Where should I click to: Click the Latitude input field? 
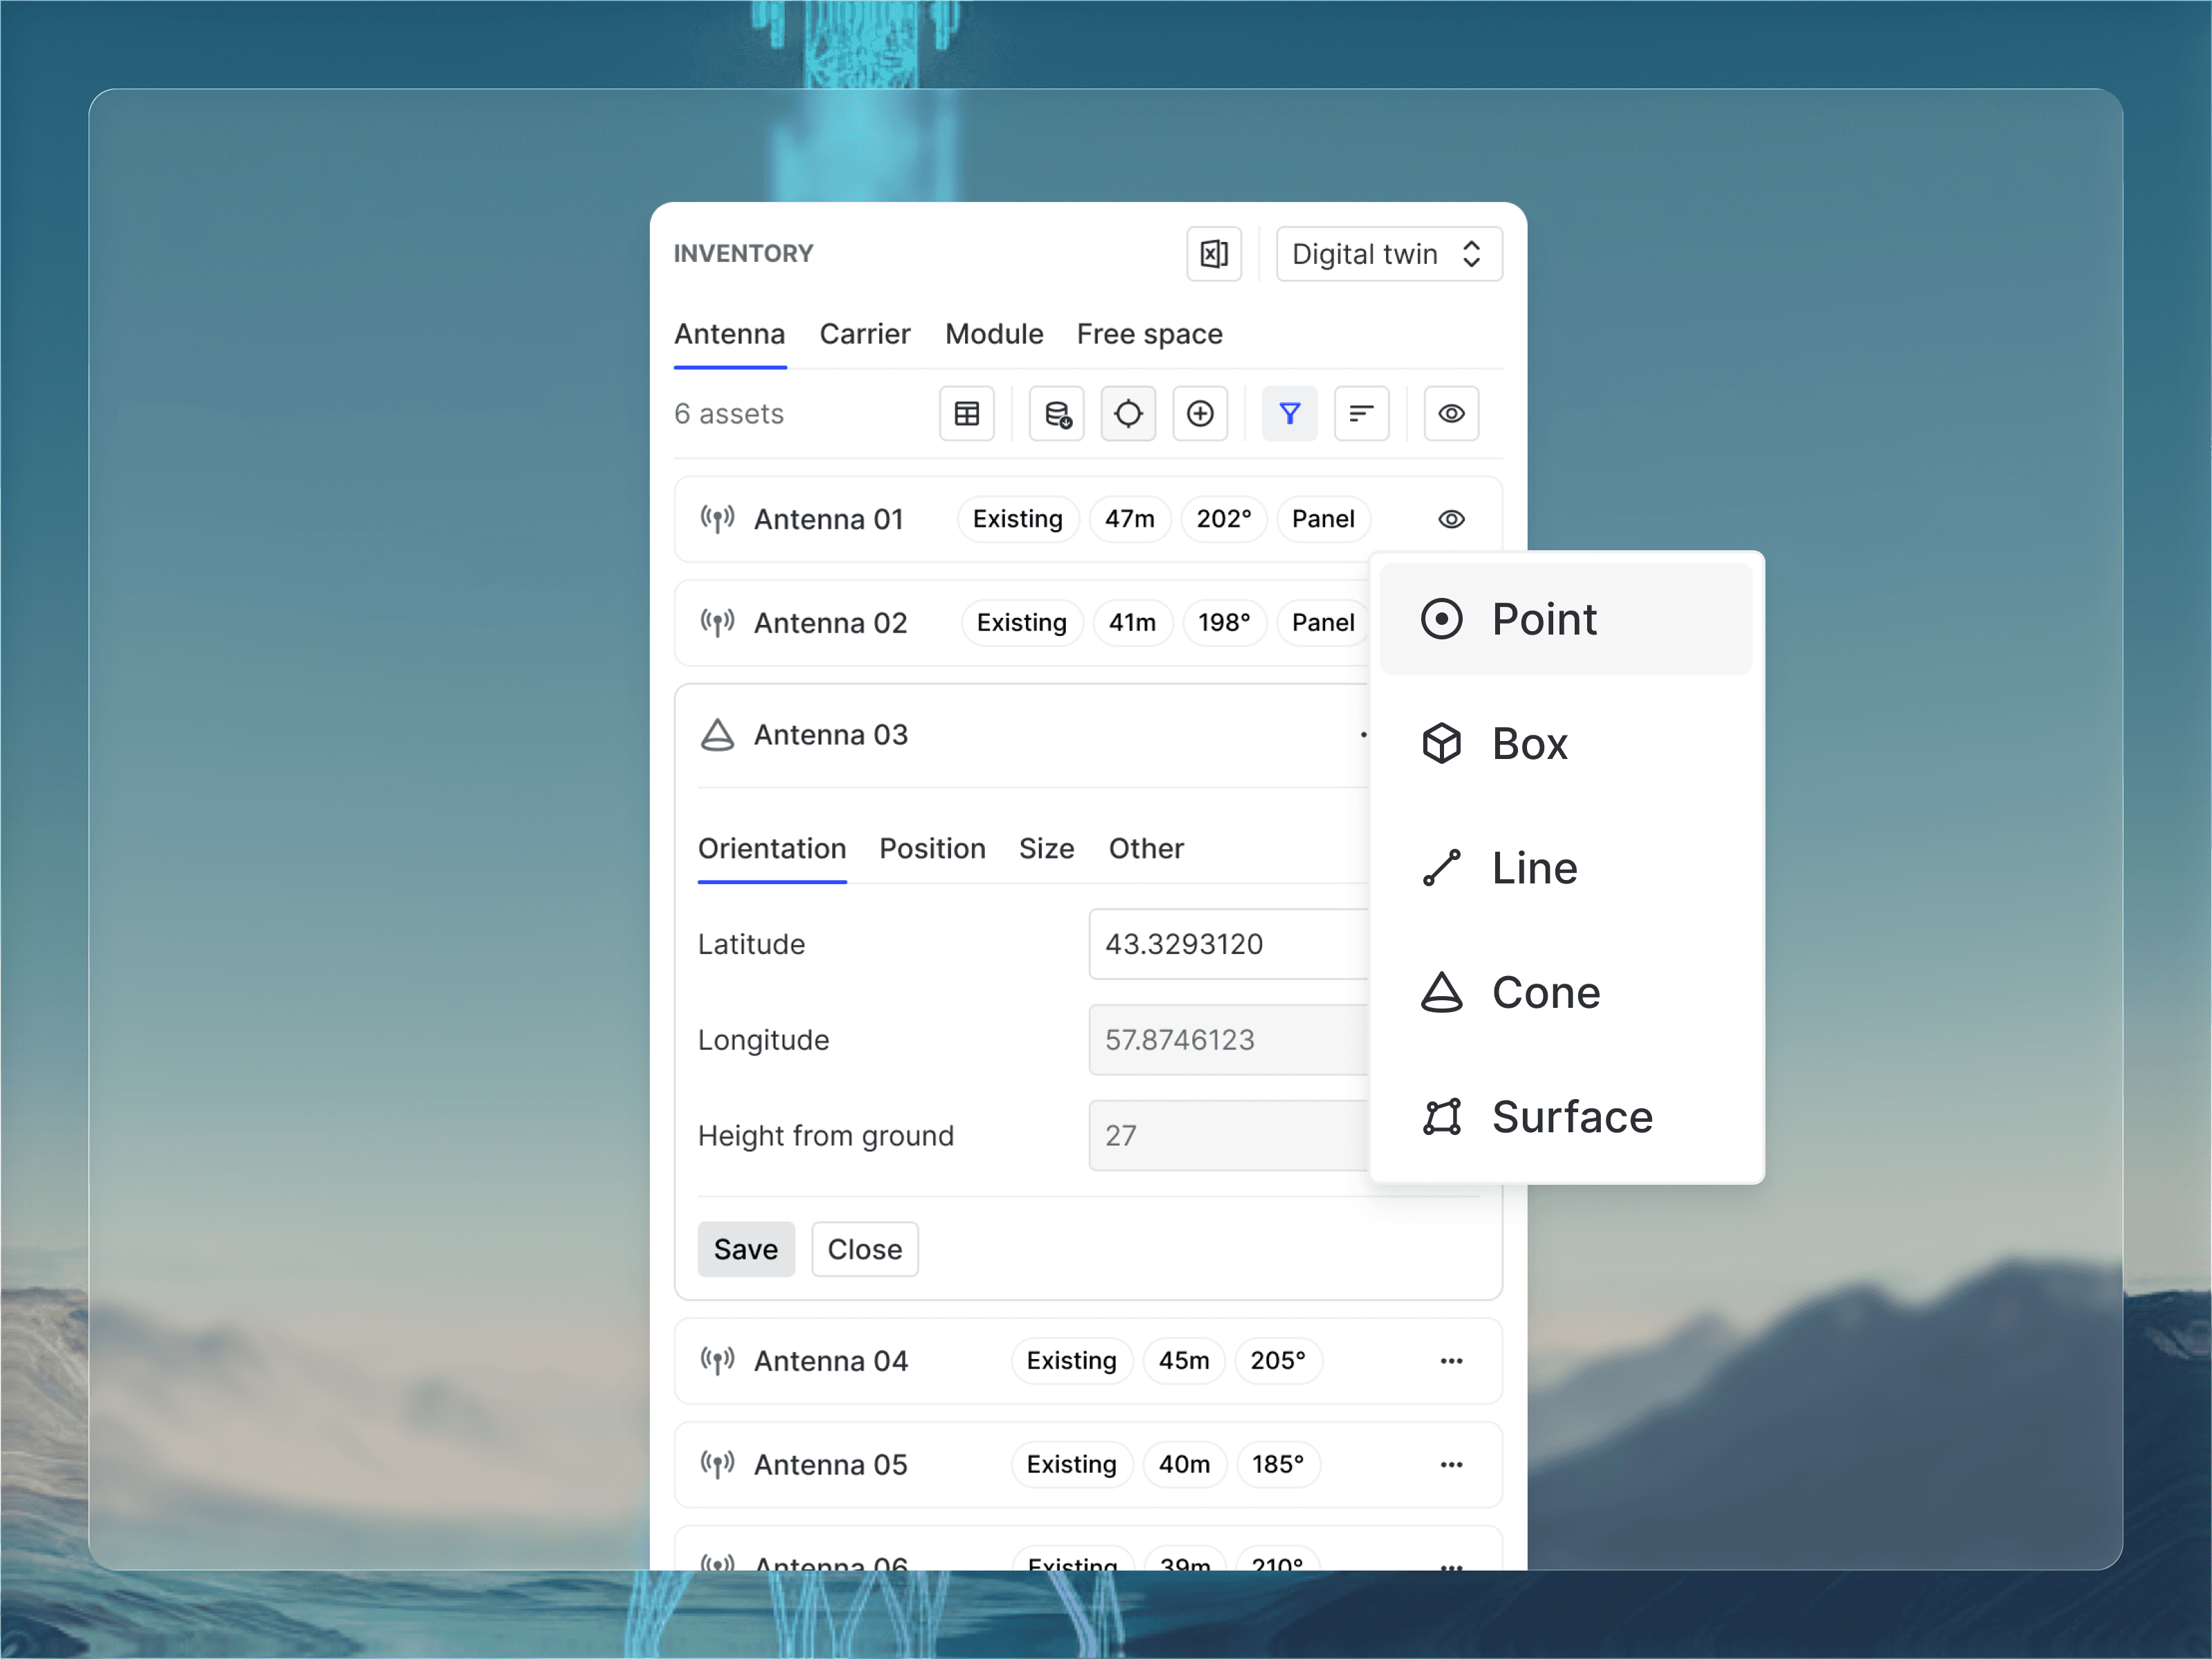(1228, 944)
